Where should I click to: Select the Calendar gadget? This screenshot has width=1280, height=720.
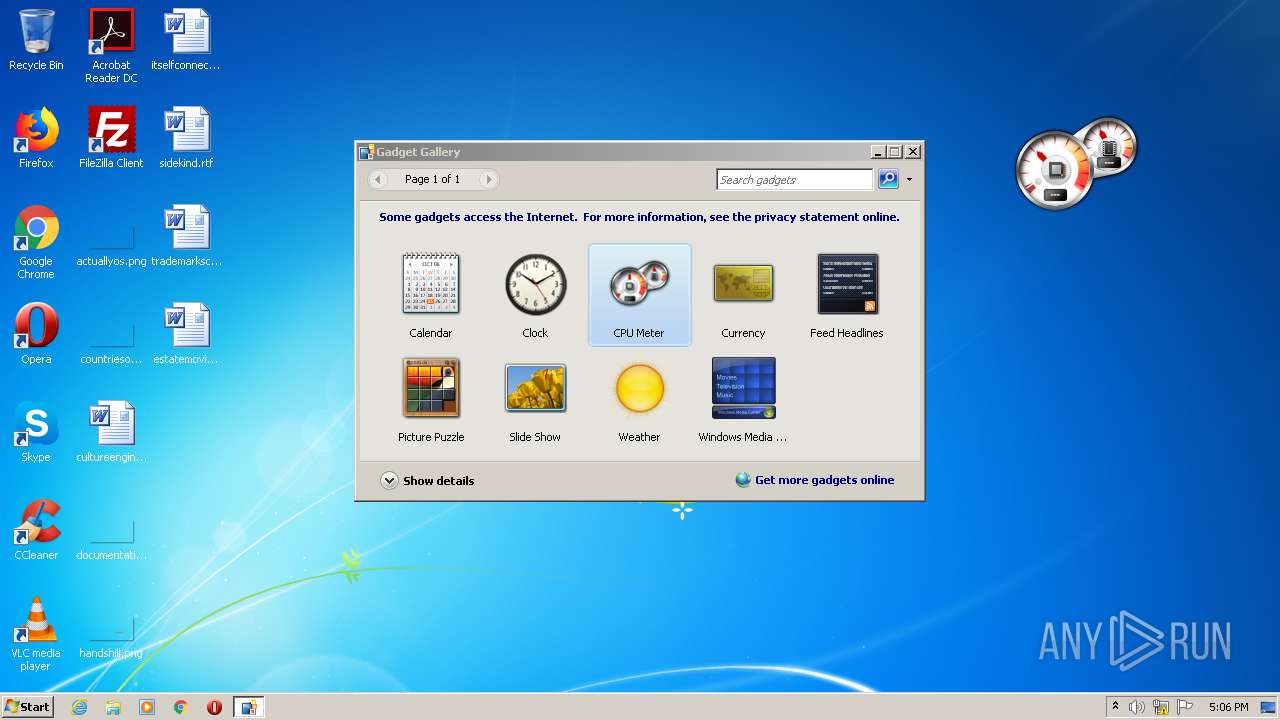(x=431, y=295)
